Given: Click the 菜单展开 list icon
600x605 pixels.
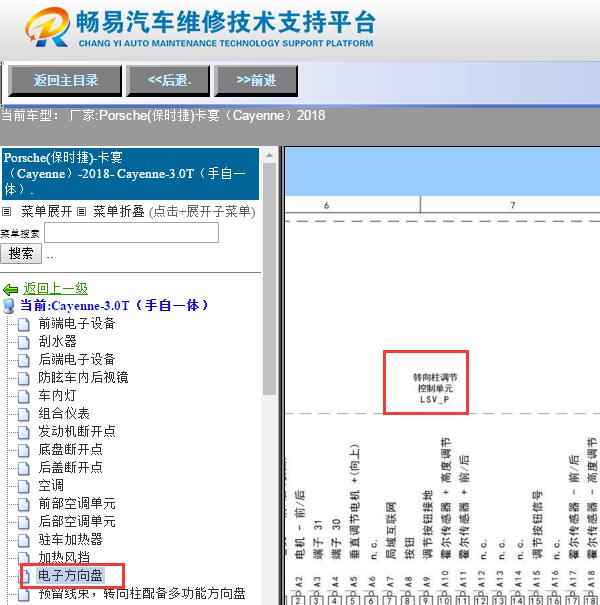Looking at the screenshot, I should pyautogui.click(x=7, y=212).
